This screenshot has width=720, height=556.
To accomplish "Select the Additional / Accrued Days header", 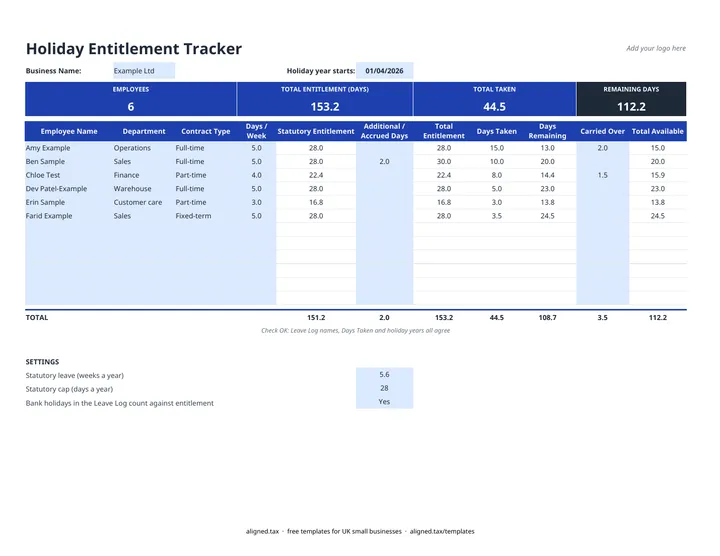I will [384, 131].
